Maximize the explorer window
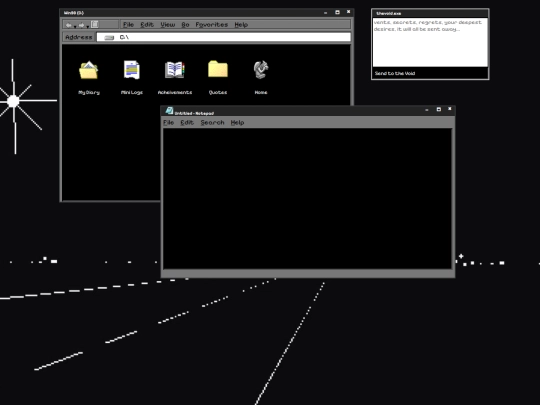Screen dimensions: 540x405 point(337,12)
